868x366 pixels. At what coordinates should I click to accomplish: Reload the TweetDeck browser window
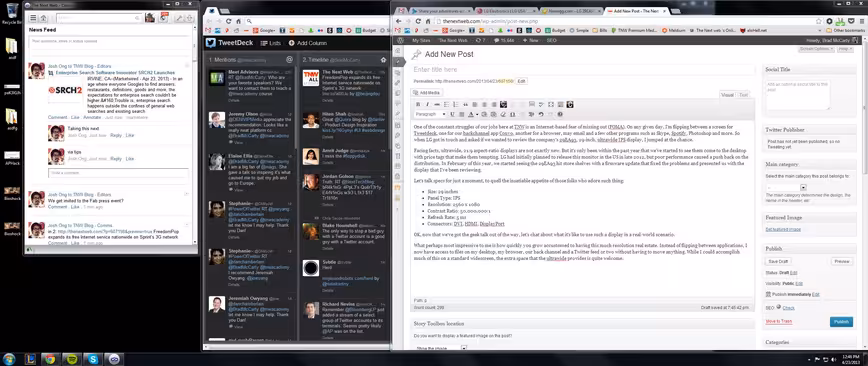[229, 21]
